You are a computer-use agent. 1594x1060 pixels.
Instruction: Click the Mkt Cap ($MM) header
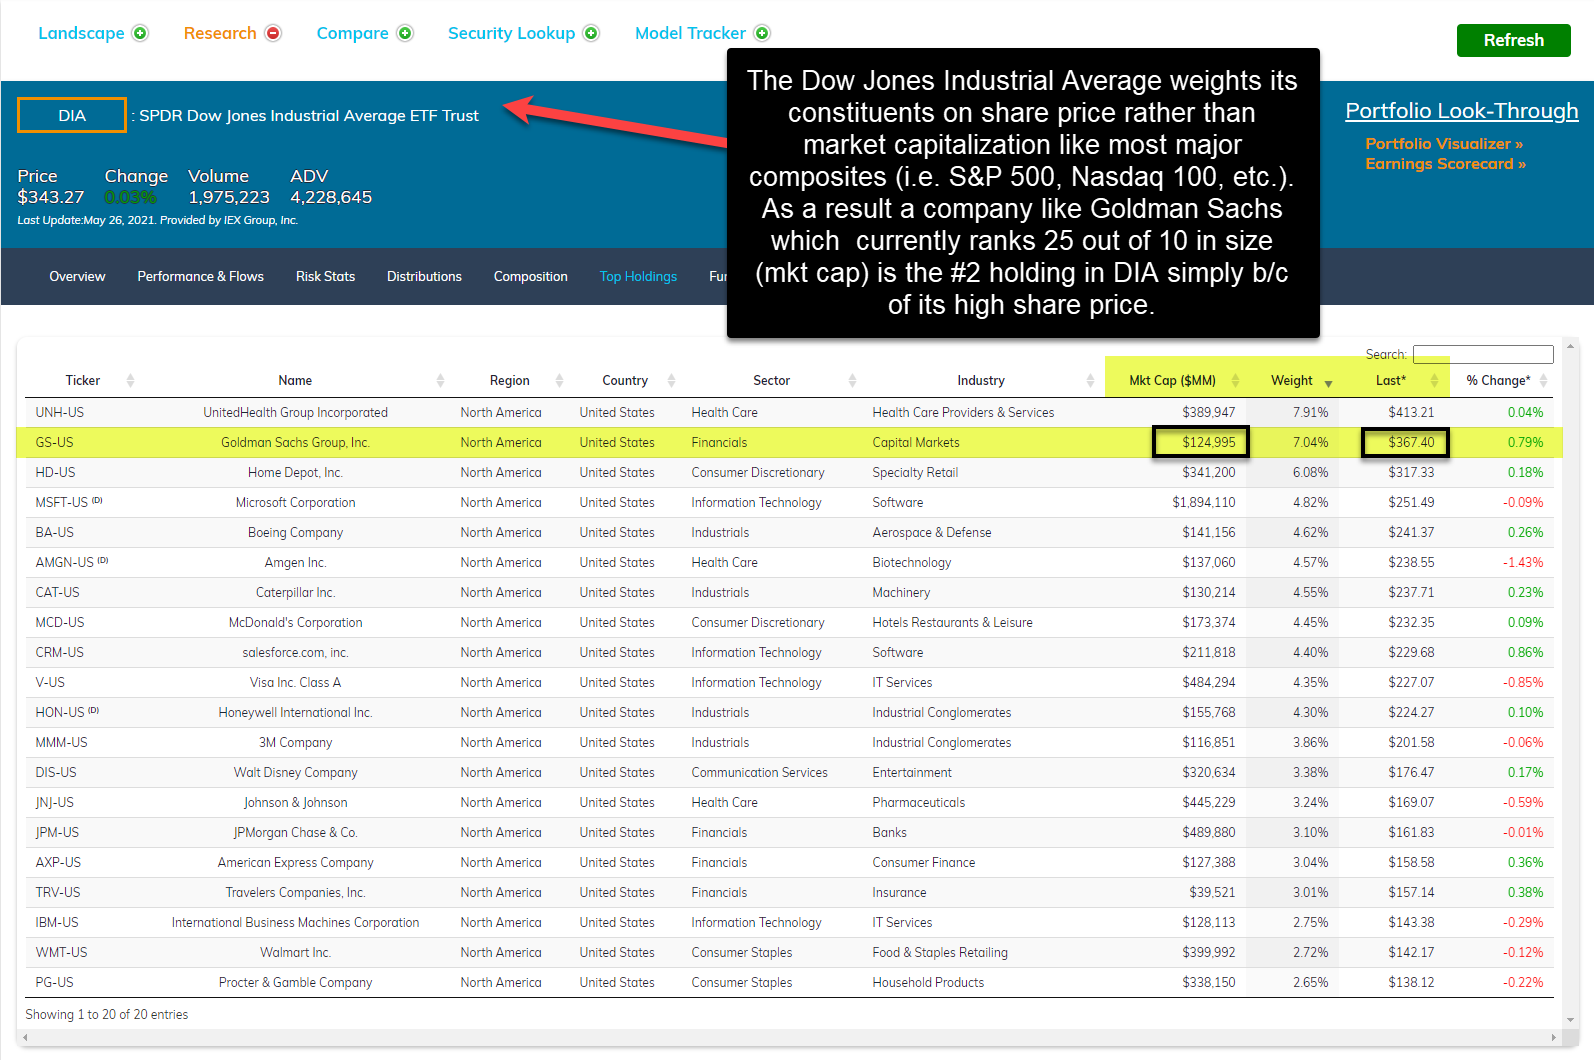click(1172, 381)
